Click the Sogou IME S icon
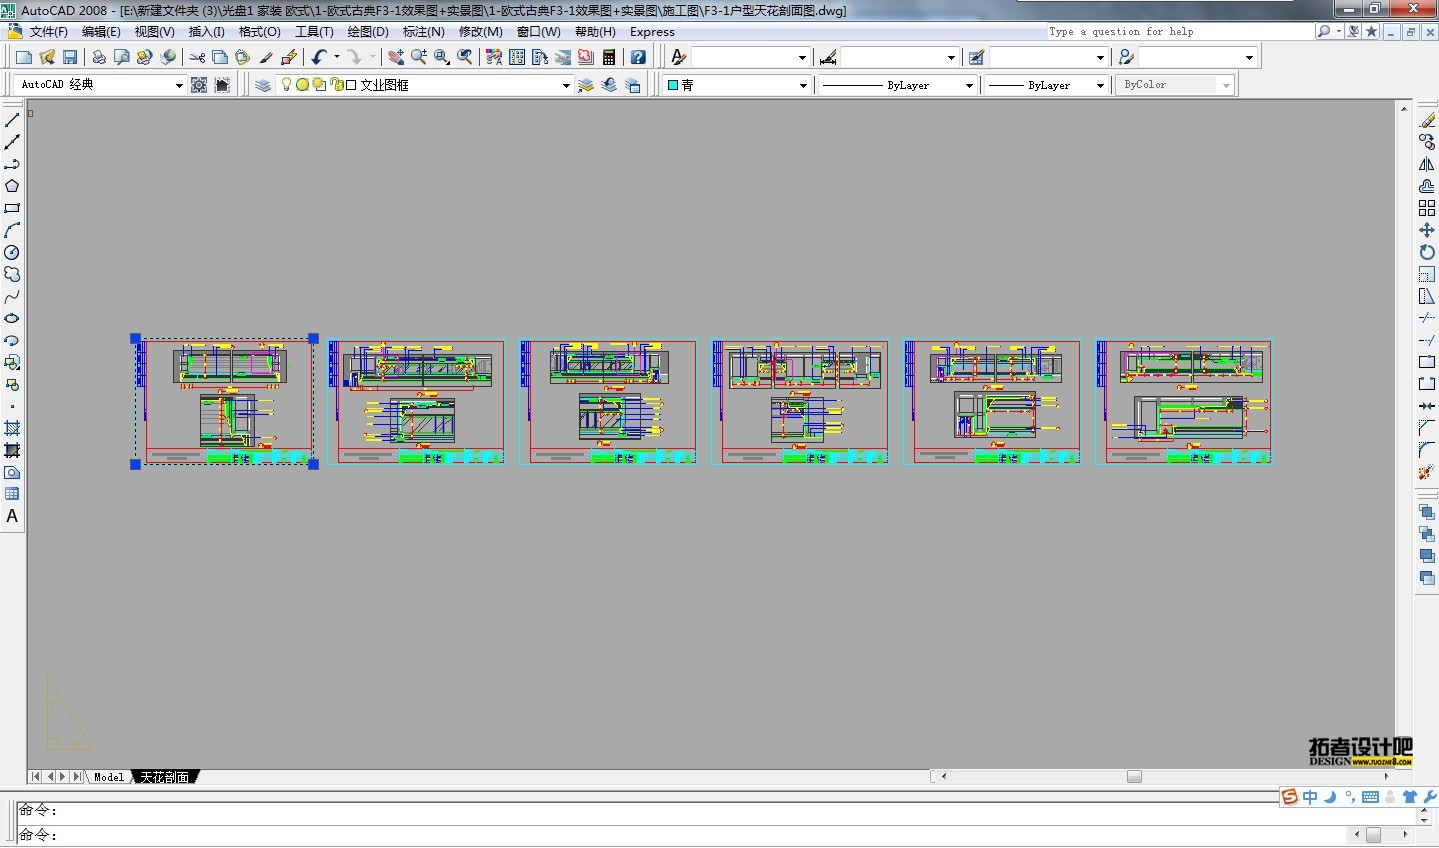Image resolution: width=1439 pixels, height=848 pixels. click(1290, 797)
